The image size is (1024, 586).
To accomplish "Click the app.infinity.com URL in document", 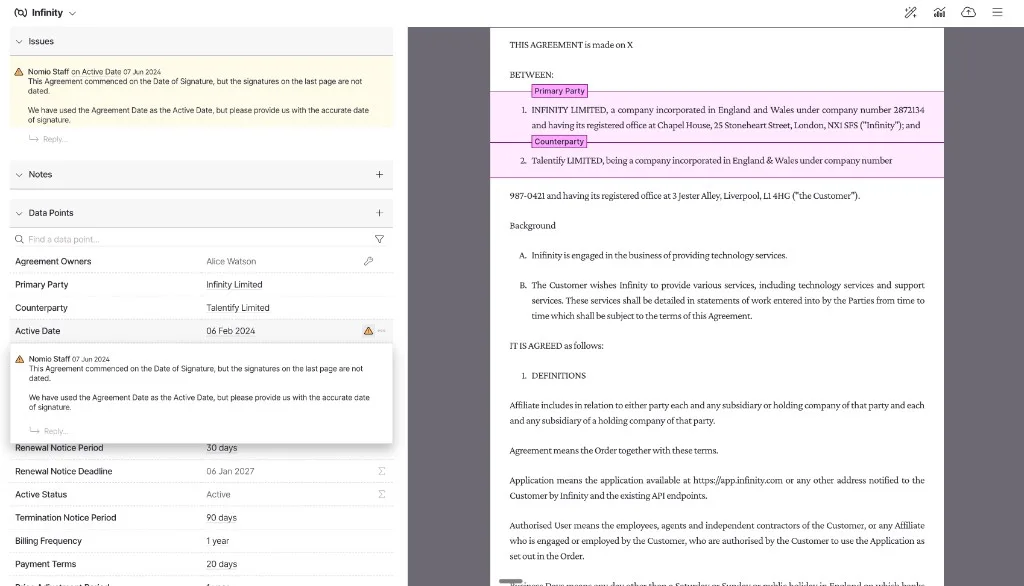I will click(x=737, y=480).
